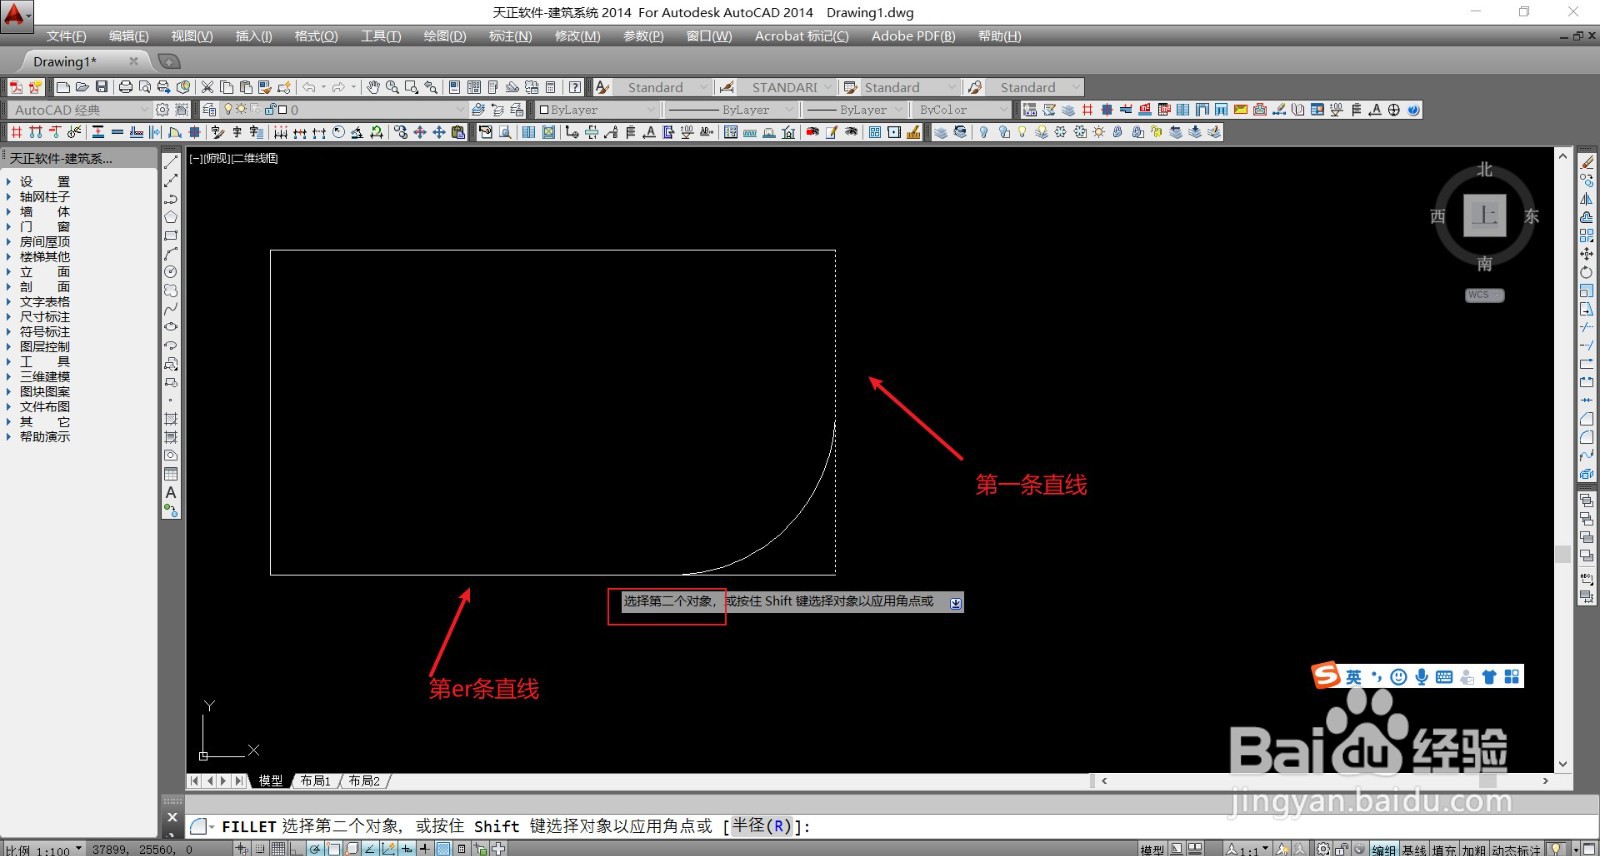Open the 格式(O) menu
Image resolution: width=1600 pixels, height=856 pixels.
coord(316,36)
